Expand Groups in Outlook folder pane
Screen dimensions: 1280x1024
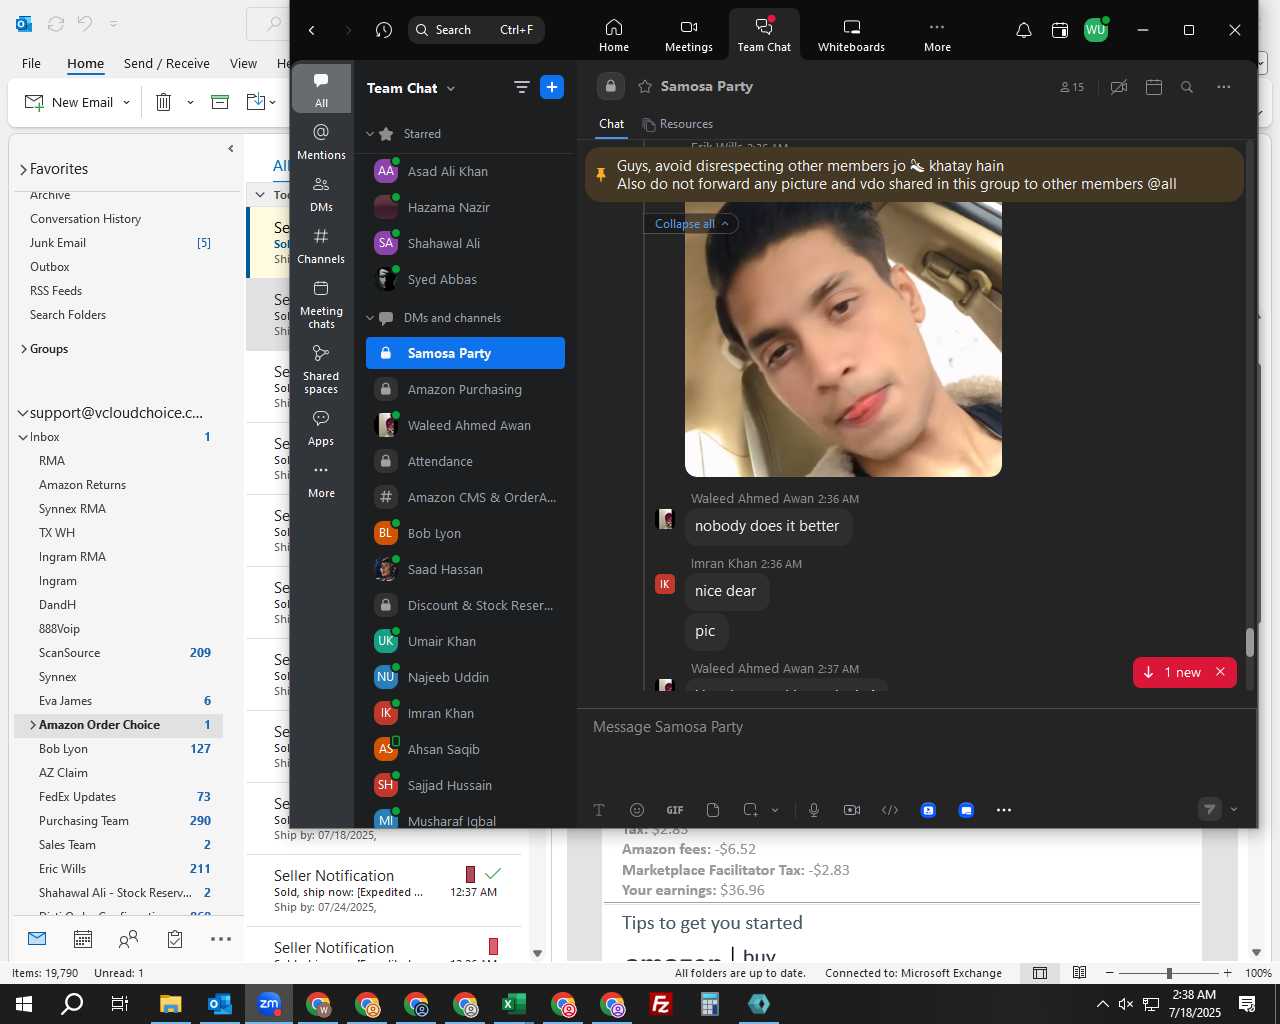(23, 349)
